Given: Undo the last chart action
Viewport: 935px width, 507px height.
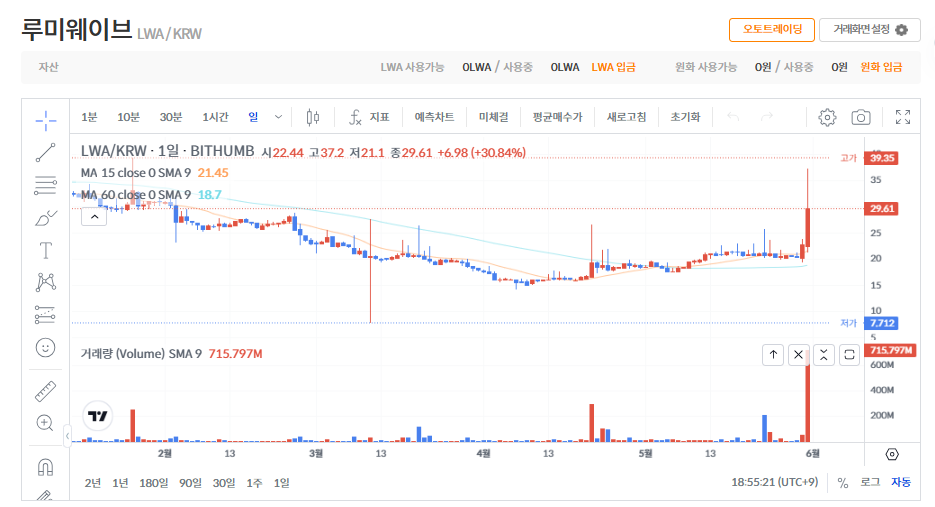Looking at the screenshot, I should [733, 117].
